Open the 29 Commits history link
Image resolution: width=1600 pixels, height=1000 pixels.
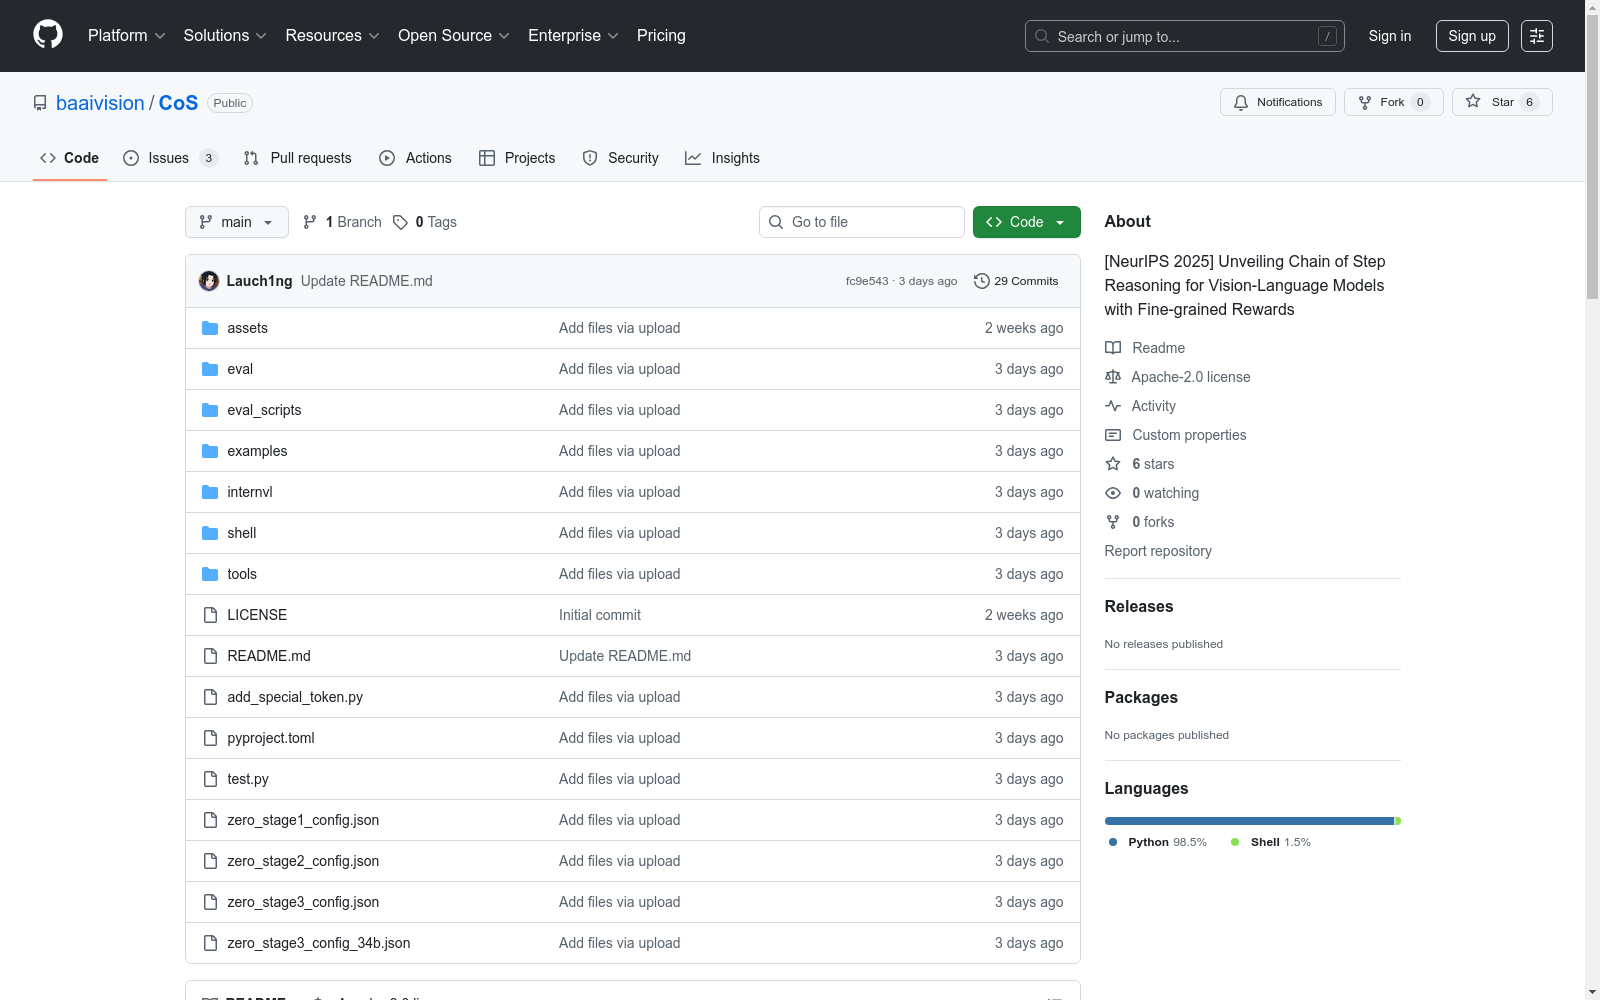(x=1016, y=281)
